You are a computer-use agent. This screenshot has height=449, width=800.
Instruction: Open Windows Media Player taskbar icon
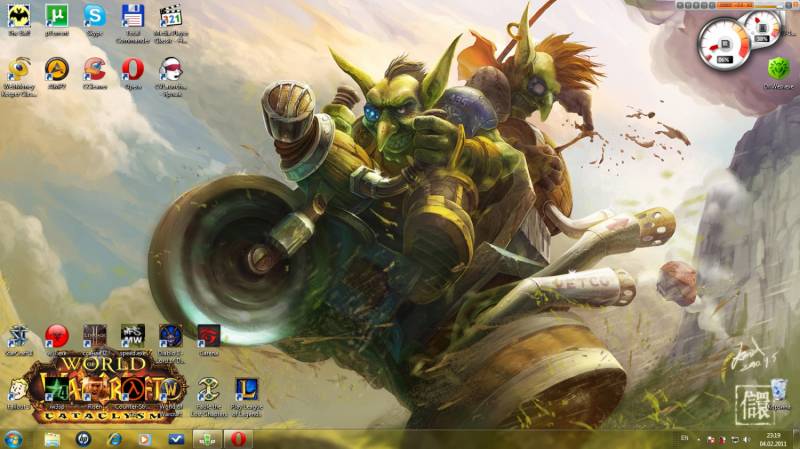coord(145,439)
